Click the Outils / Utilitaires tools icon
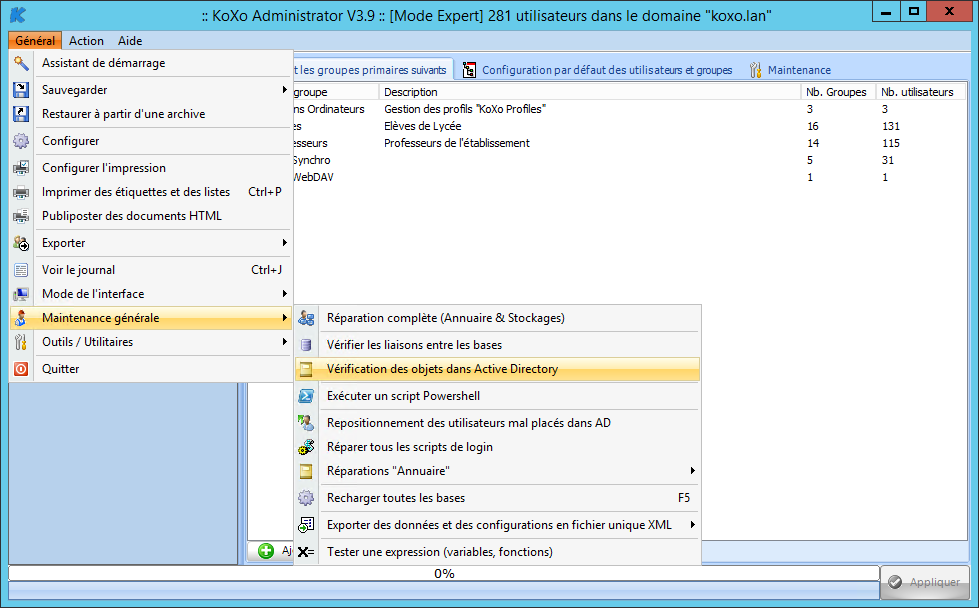This screenshot has height=608, width=979. tap(21, 342)
